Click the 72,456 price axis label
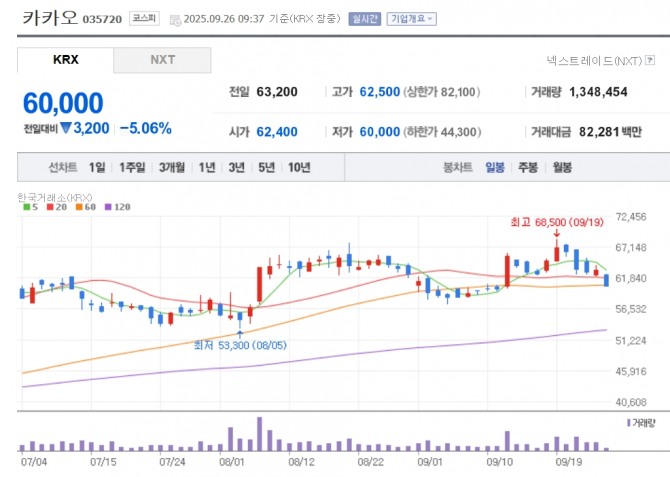 [x=631, y=217]
